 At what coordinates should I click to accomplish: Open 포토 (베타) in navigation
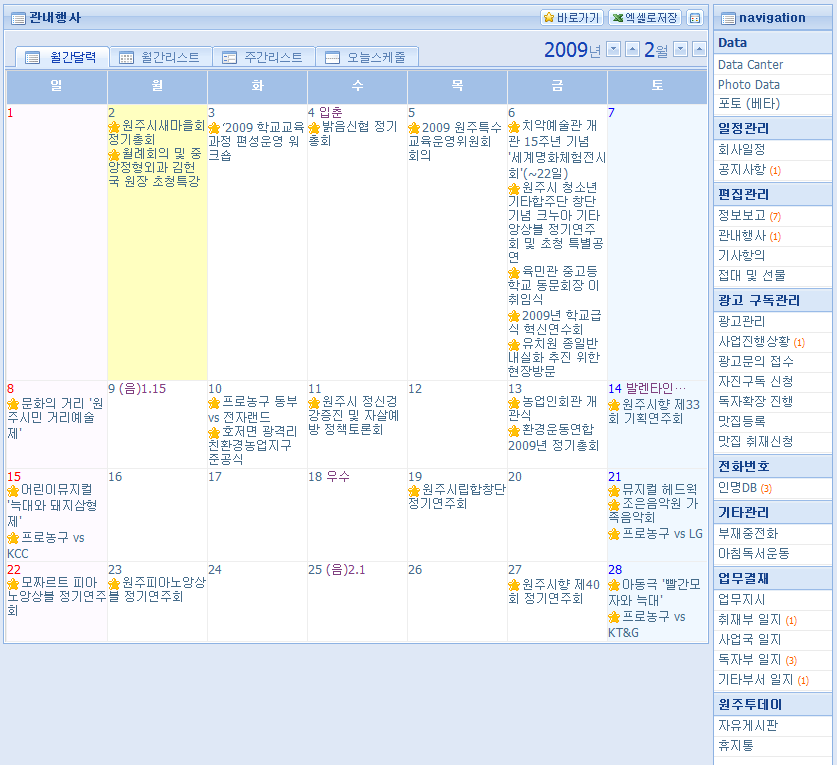pos(749,104)
